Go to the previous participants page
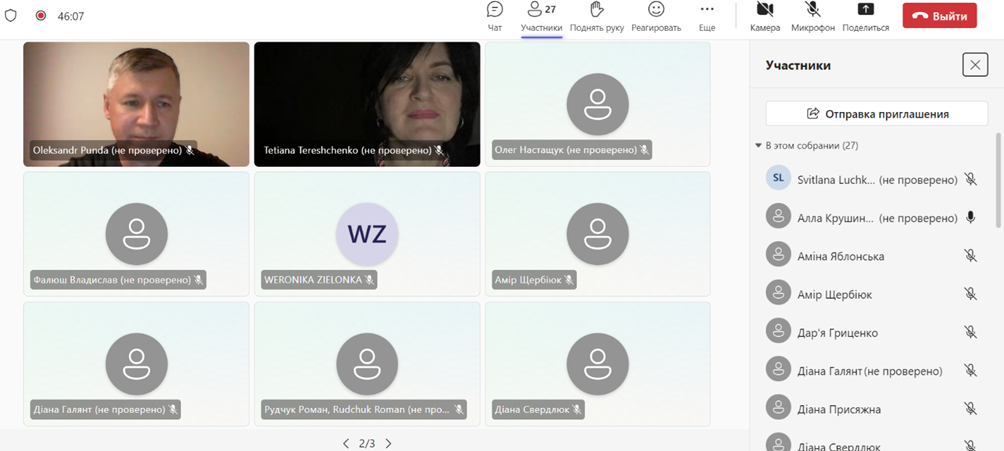Image resolution: width=1004 pixels, height=451 pixels. click(346, 443)
